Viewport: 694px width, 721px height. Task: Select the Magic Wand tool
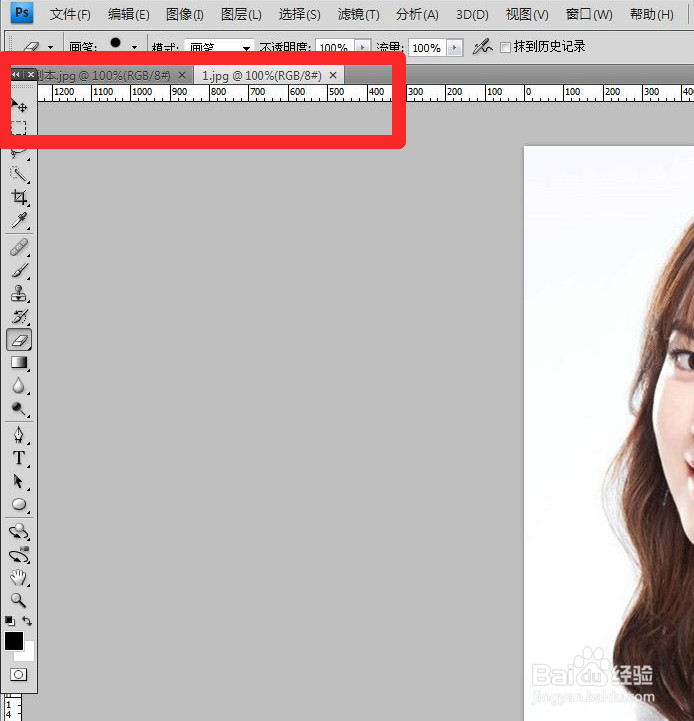19,174
